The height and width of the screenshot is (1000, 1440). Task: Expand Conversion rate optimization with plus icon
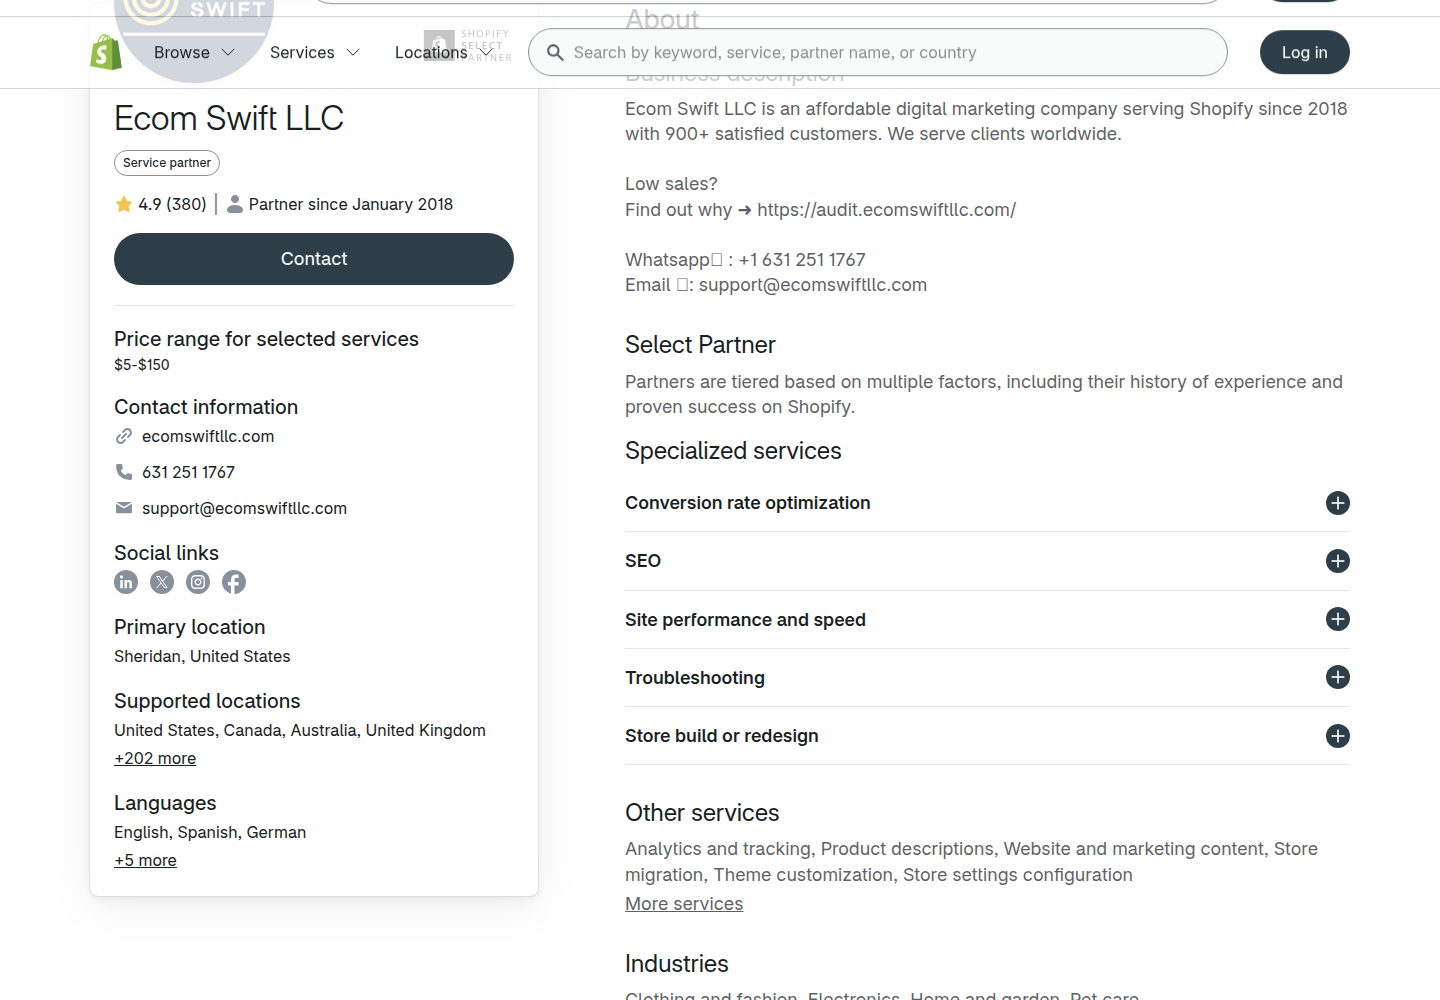click(x=1338, y=503)
